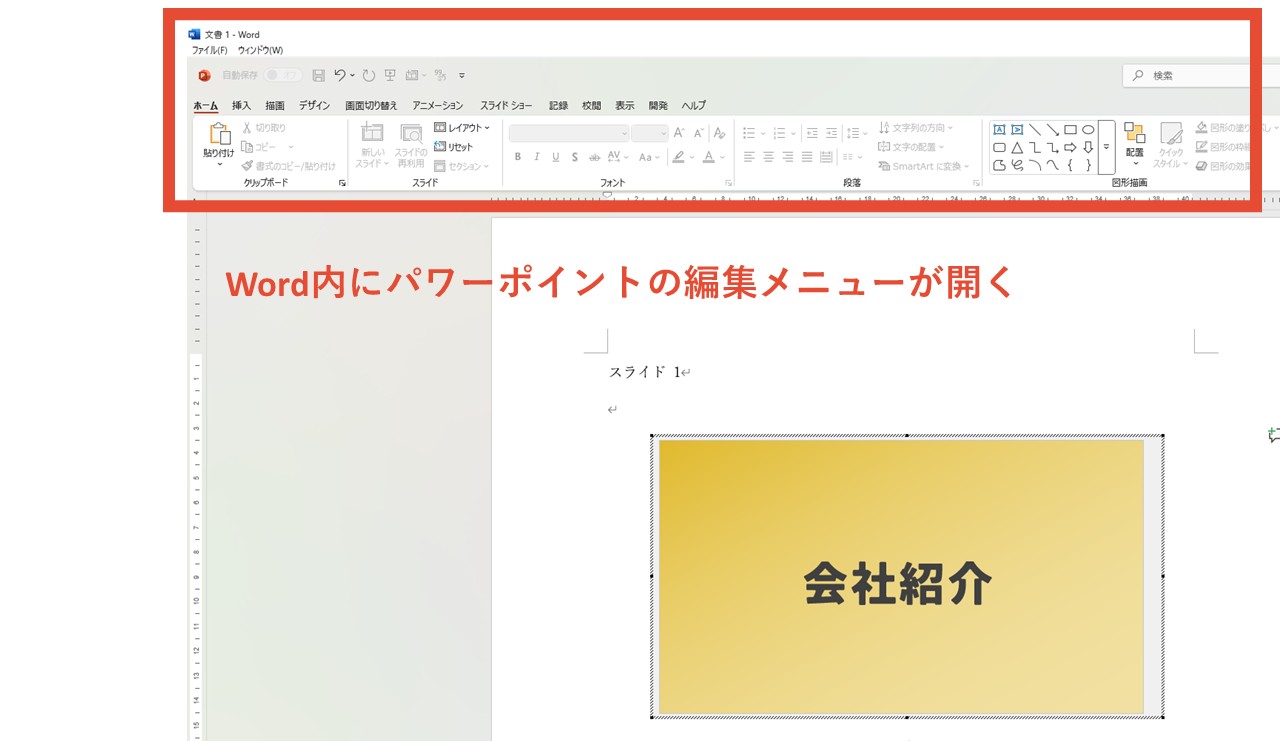Click text highlight color pen

[x=678, y=157]
